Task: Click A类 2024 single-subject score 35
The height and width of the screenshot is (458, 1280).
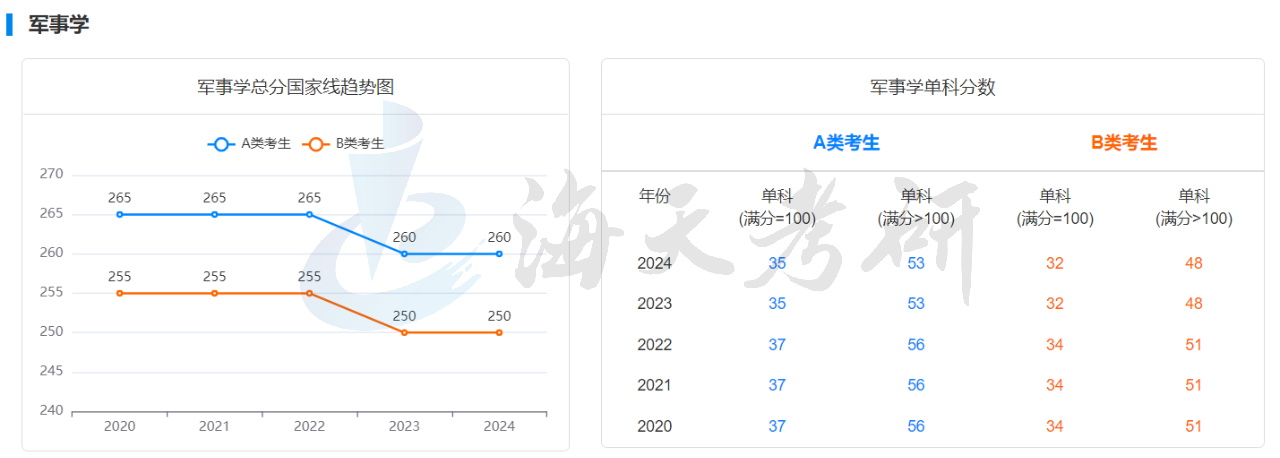Action: pos(777,263)
